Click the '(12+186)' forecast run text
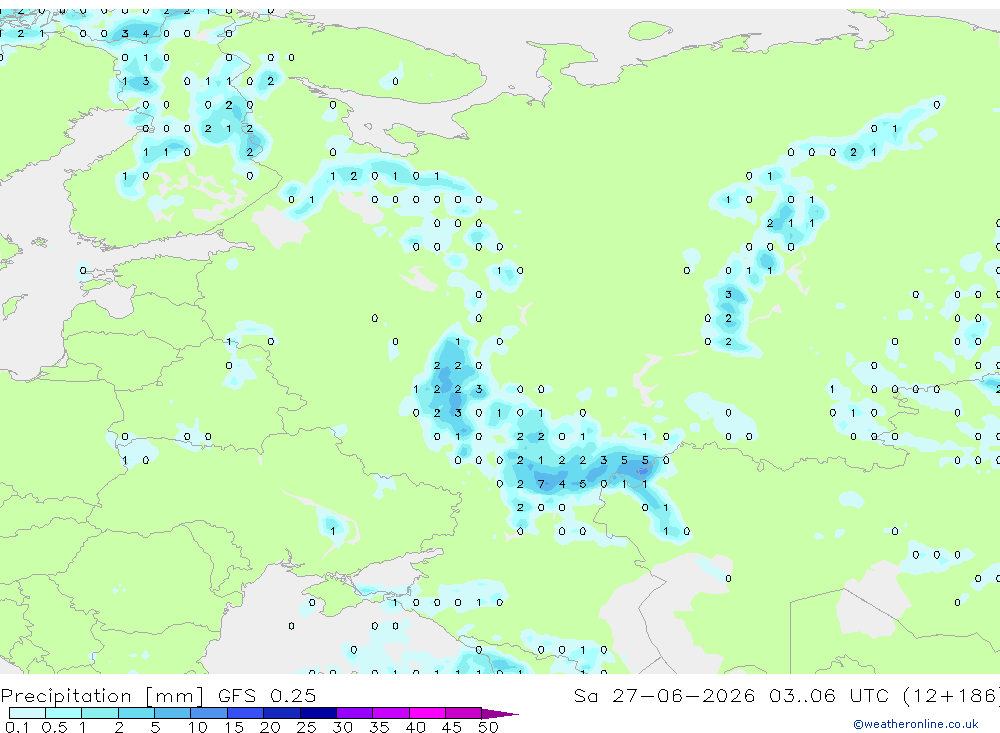Viewport: 1000px width, 733px height. 952,695
